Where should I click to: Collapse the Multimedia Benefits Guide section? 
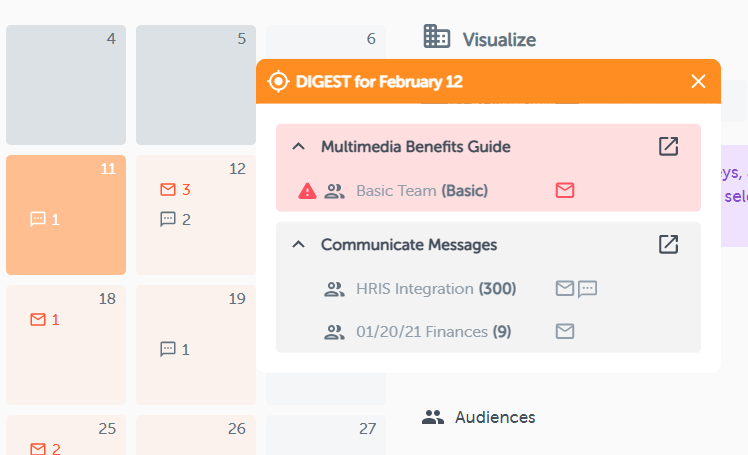point(298,147)
